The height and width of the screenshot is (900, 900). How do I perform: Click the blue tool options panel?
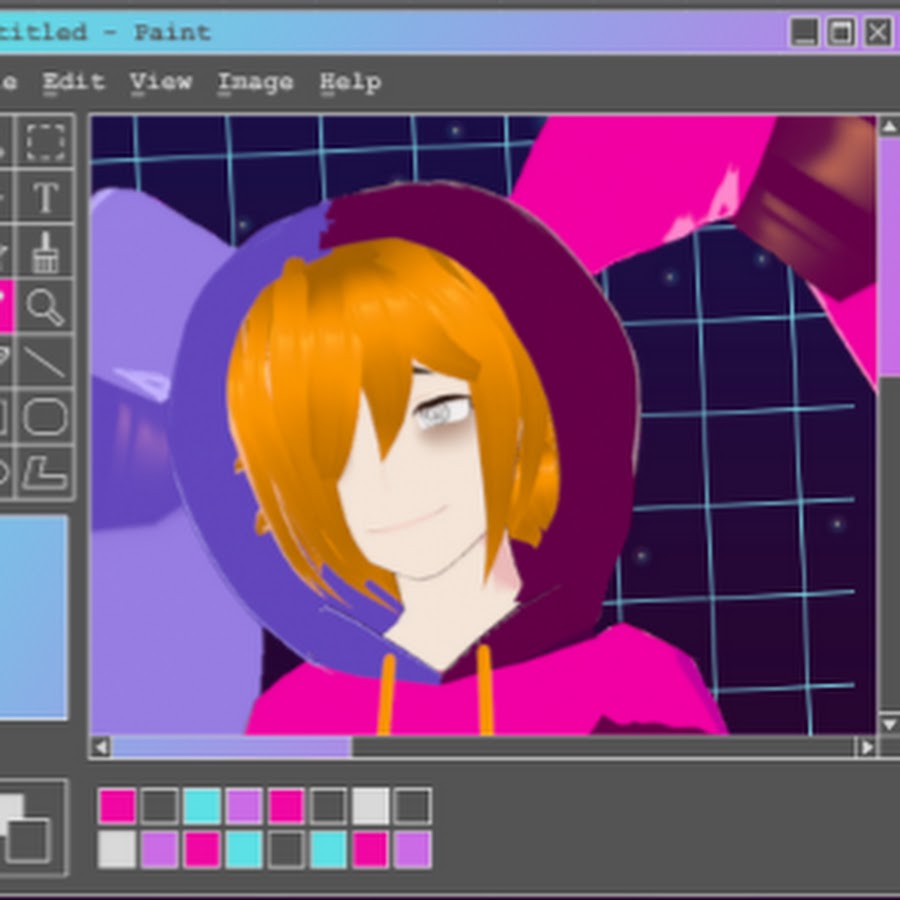coord(33,617)
